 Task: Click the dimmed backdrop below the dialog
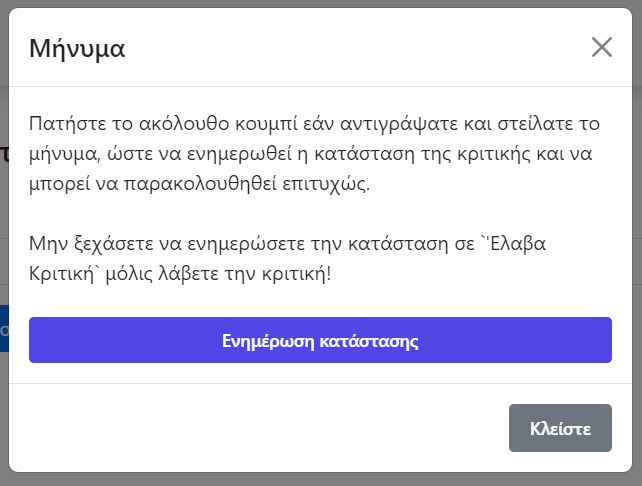[320, 479]
